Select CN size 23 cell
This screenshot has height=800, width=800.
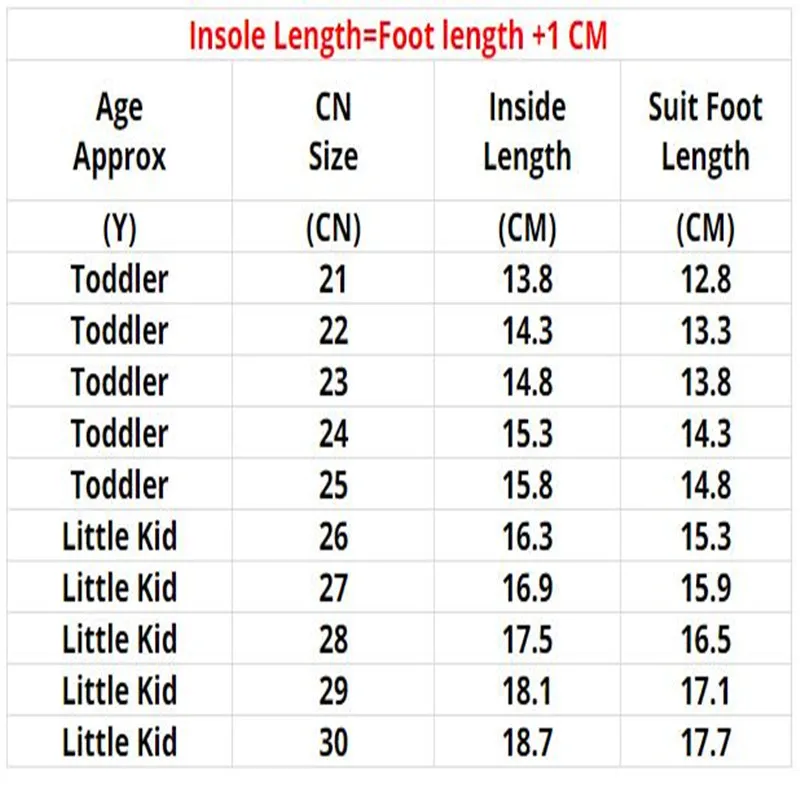(333, 383)
